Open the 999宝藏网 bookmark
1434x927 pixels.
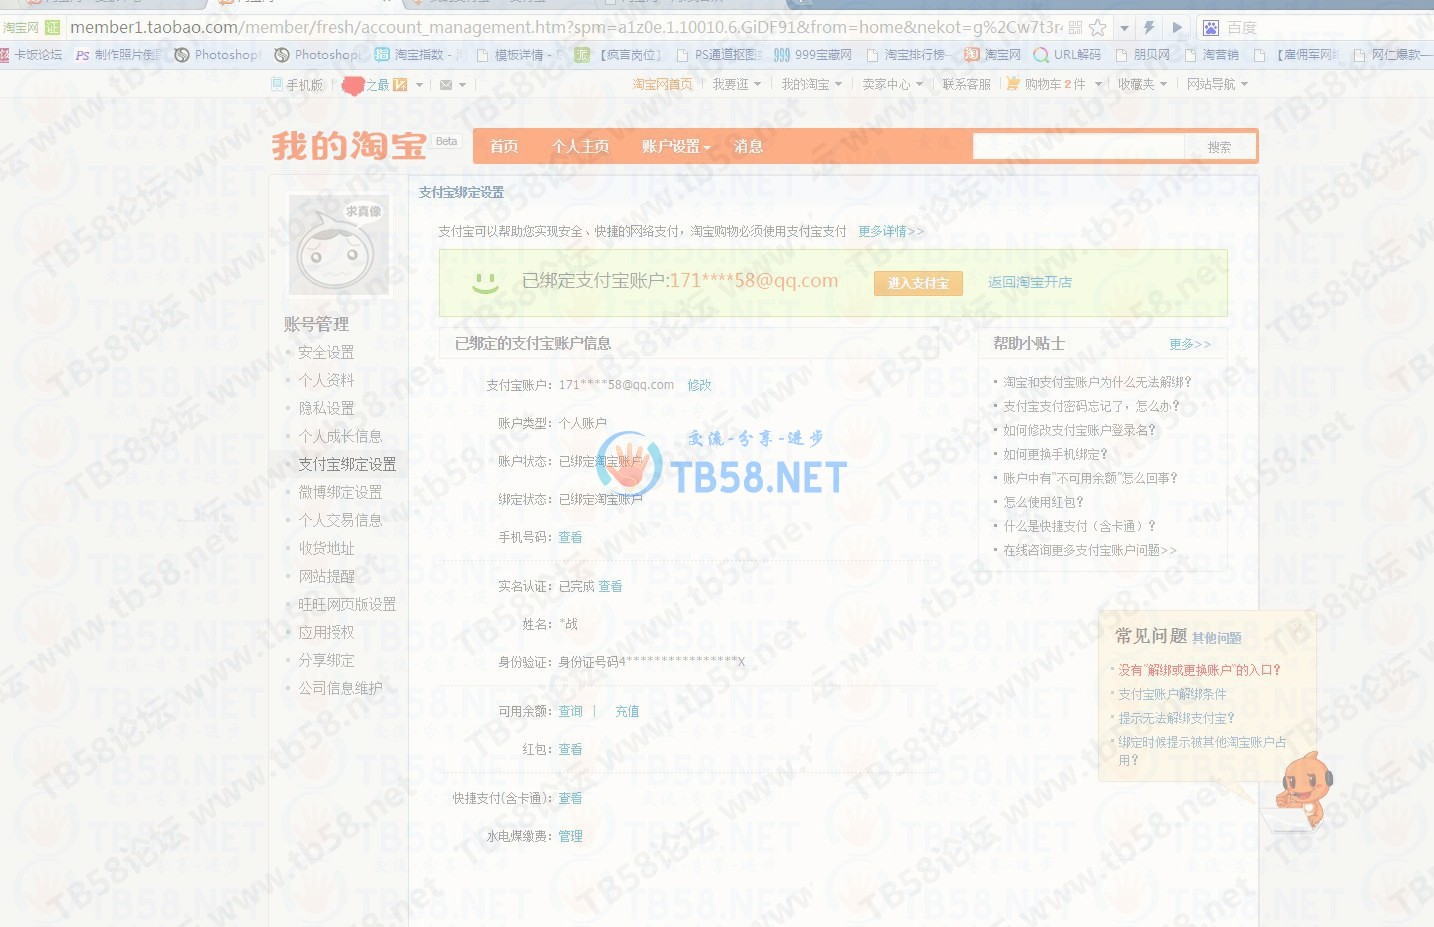(x=813, y=55)
